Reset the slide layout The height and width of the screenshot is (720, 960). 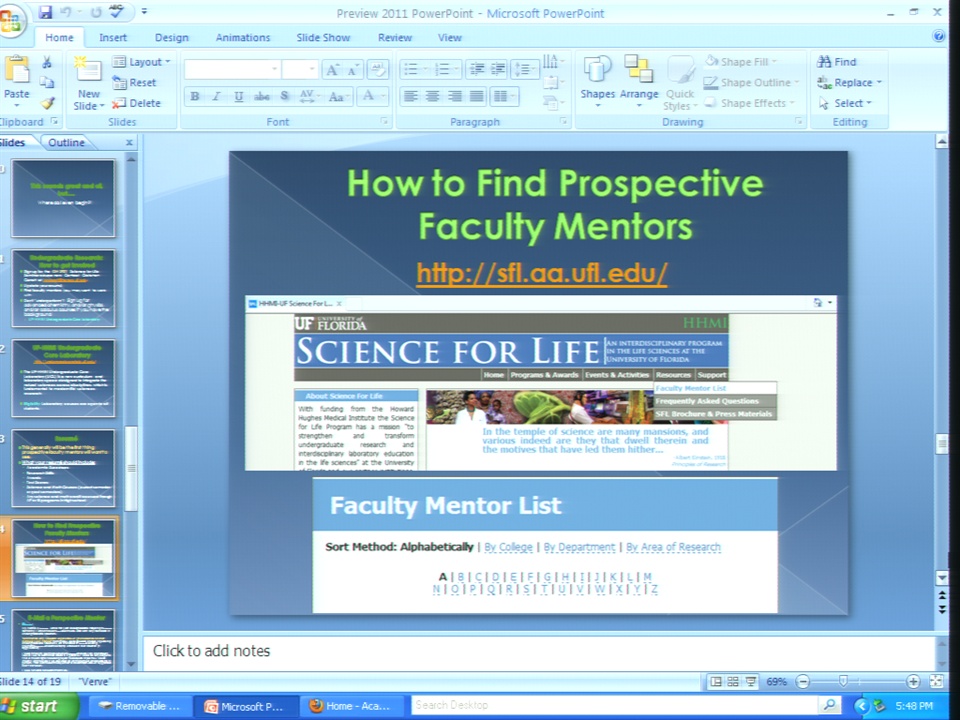134,83
